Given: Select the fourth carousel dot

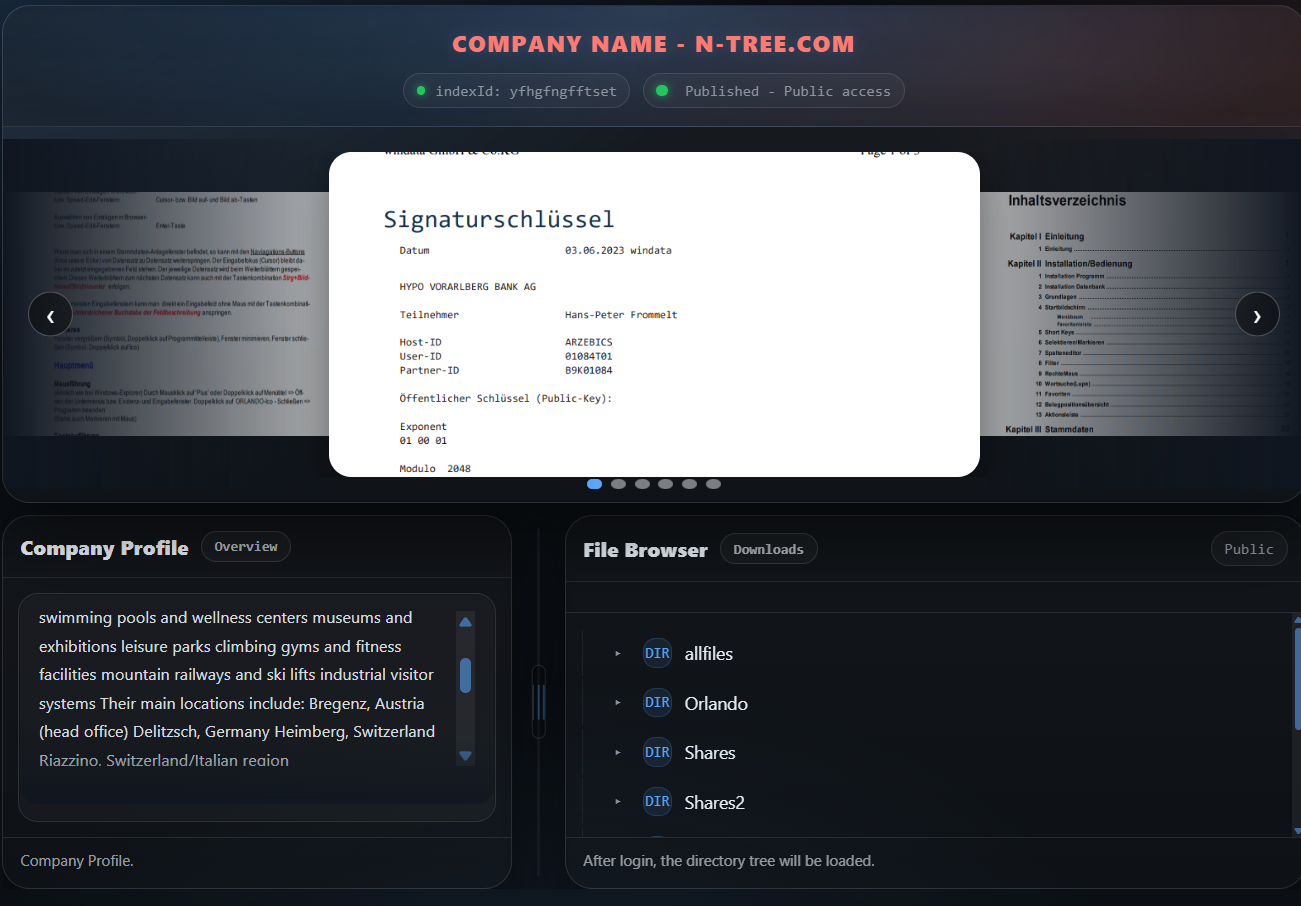Looking at the screenshot, I should tap(666, 484).
